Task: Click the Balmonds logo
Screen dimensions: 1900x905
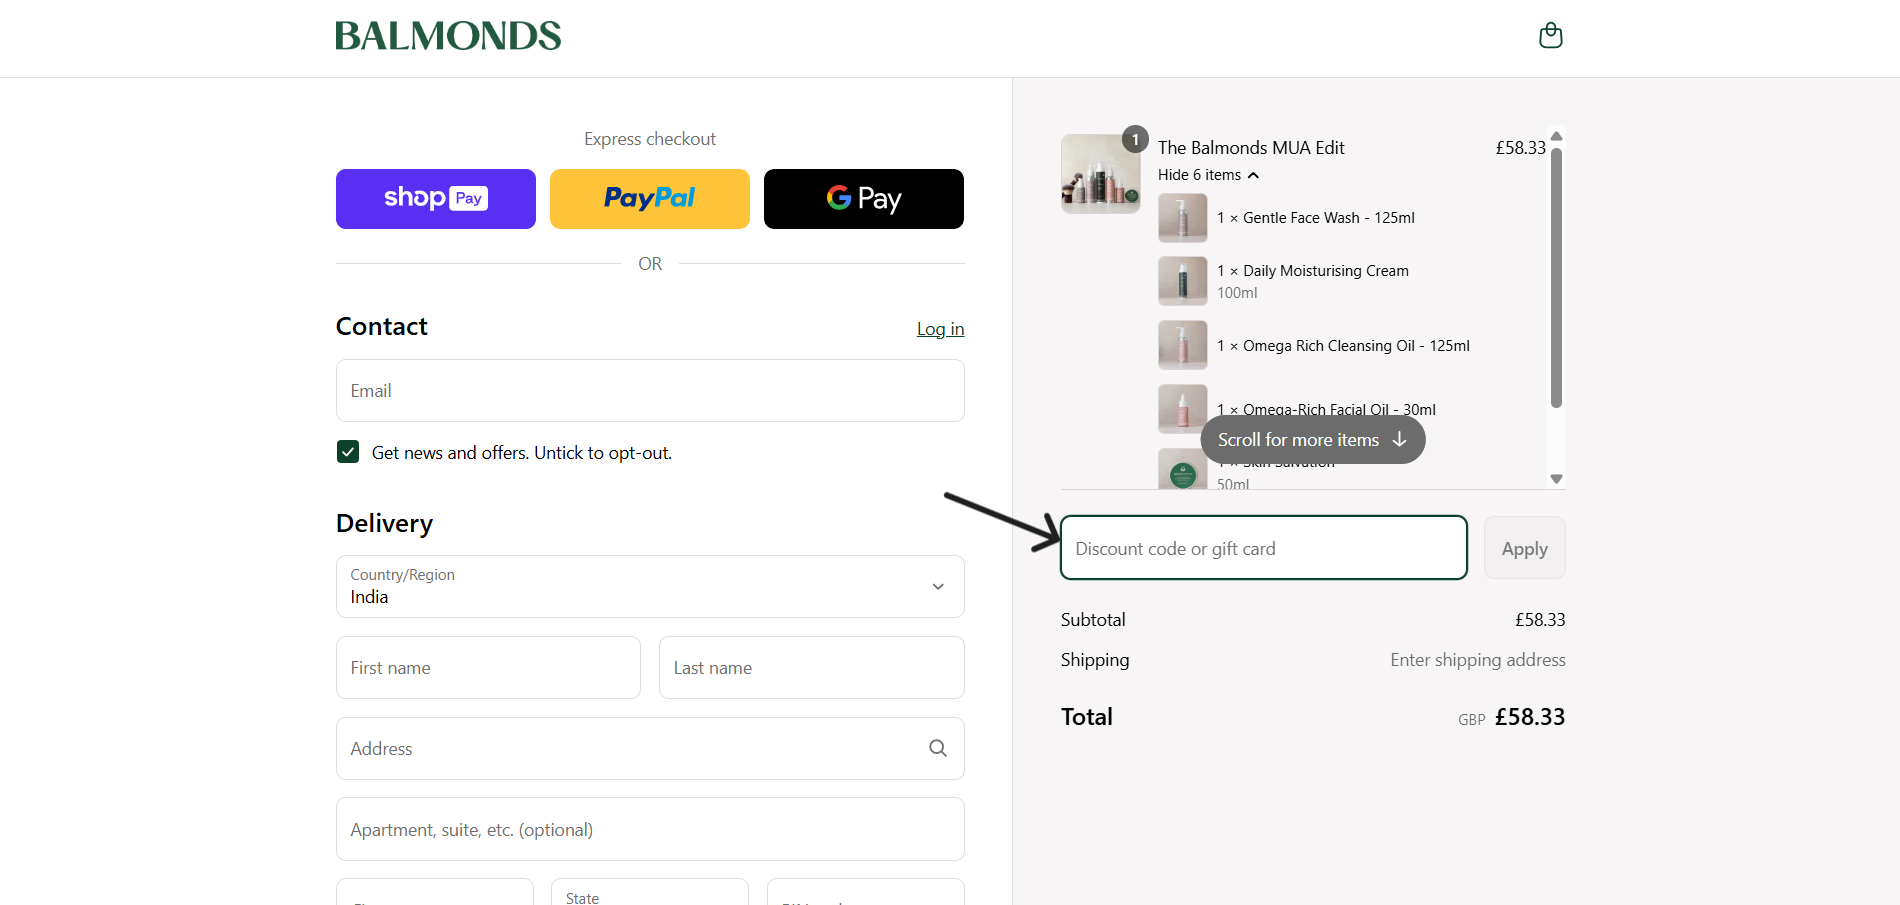Action: click(448, 36)
